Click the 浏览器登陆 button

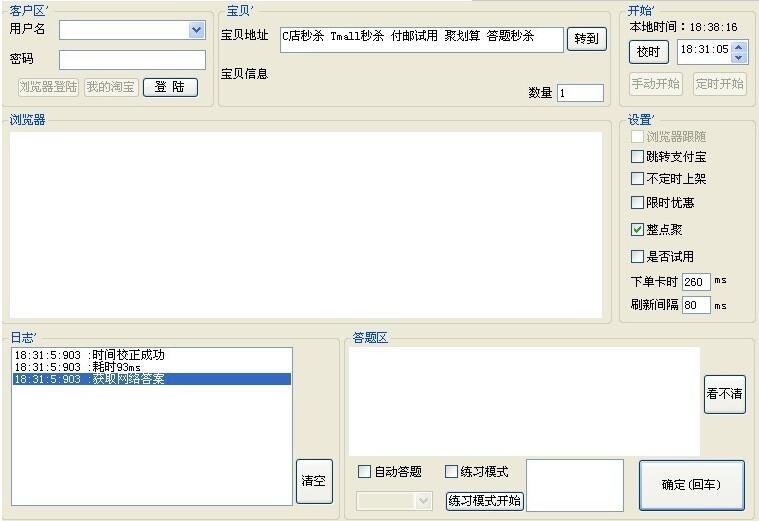click(48, 87)
